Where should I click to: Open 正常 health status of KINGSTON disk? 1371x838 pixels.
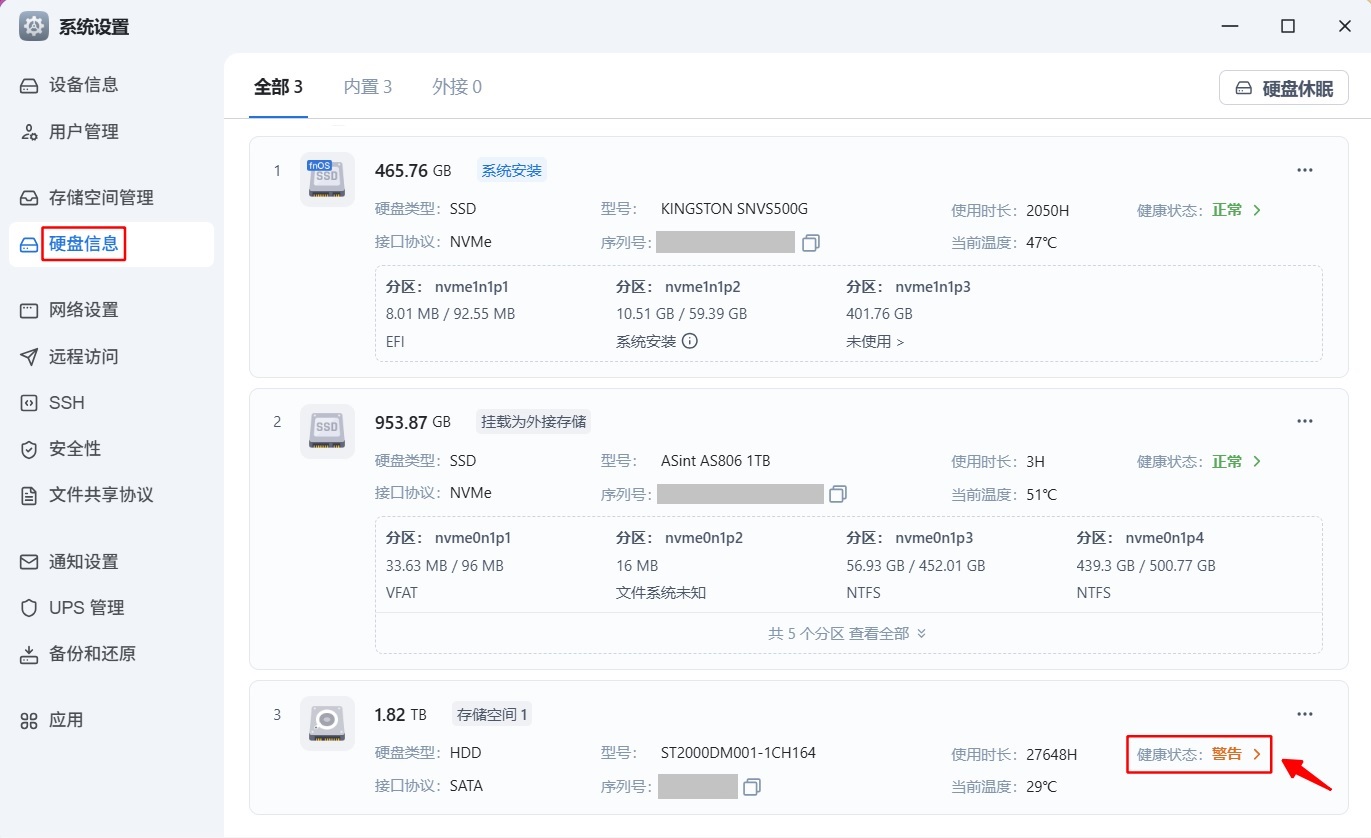pyautogui.click(x=1236, y=210)
